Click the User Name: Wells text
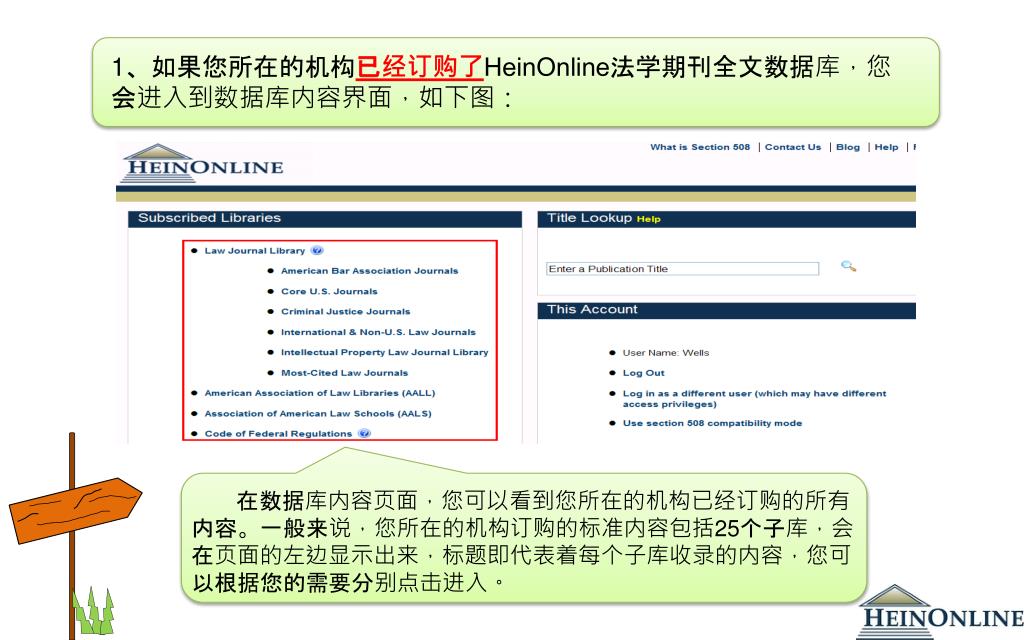Viewport: 1024px width, 640px height. click(x=665, y=353)
